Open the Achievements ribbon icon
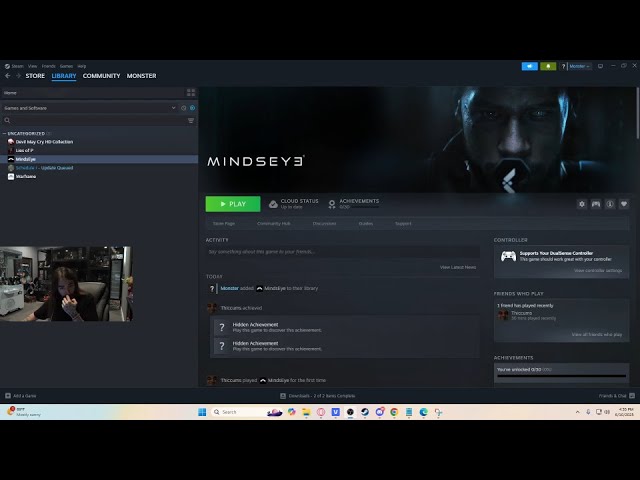640x480 pixels. pyautogui.click(x=332, y=204)
